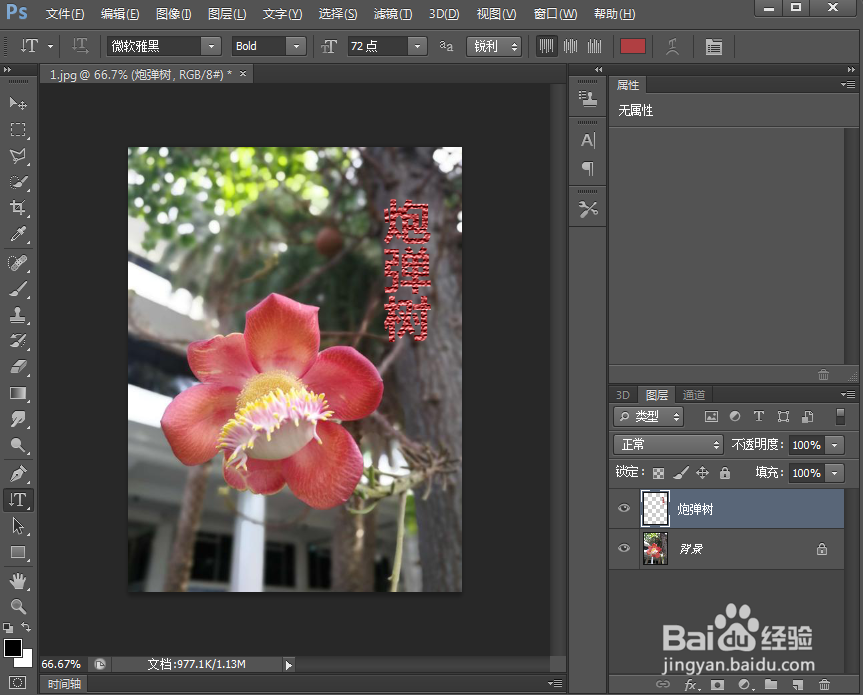Switch to the 通道 tab
Screen dimensions: 863x695
693,395
